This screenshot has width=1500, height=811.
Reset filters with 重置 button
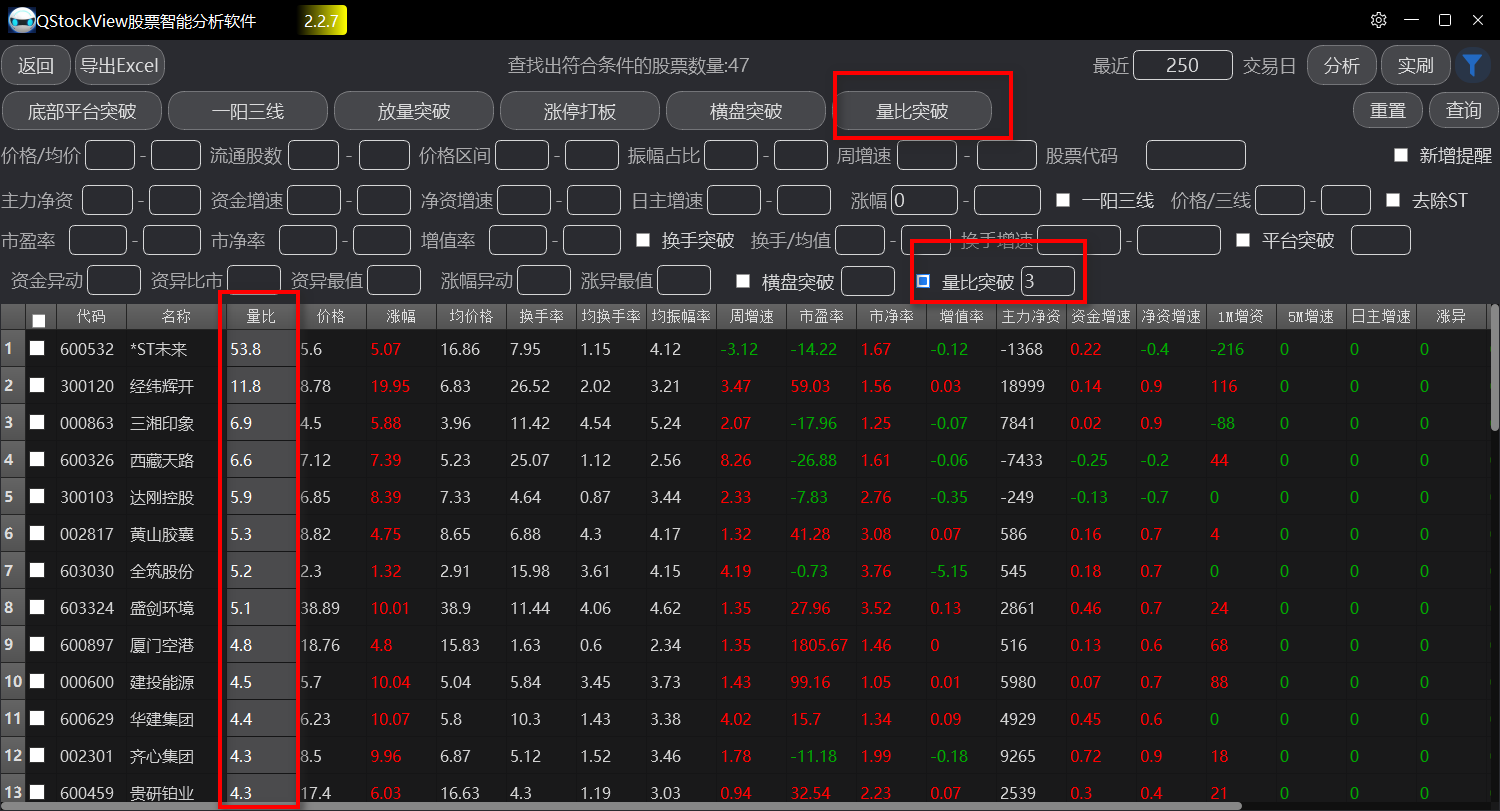pos(1388,111)
